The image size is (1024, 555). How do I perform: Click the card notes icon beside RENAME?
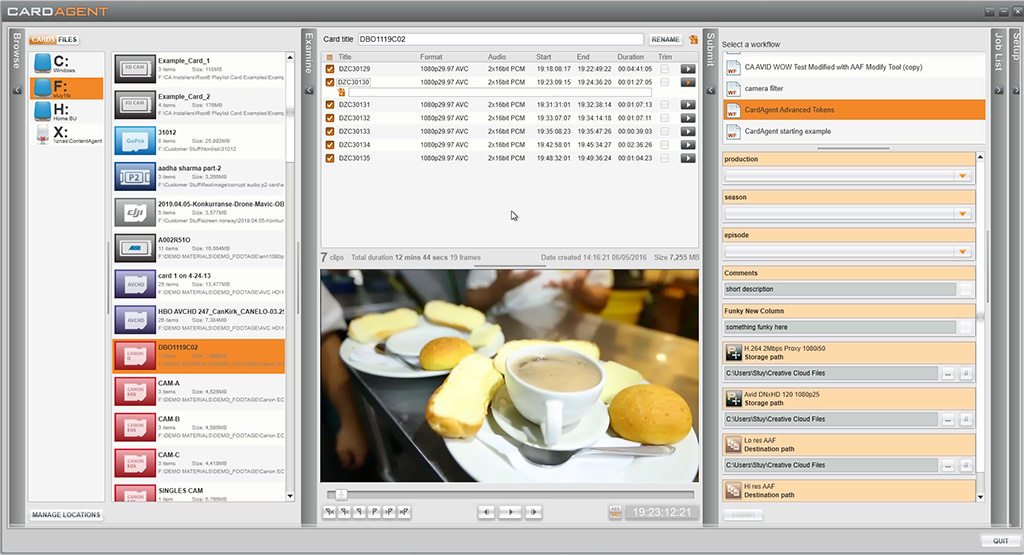point(693,40)
